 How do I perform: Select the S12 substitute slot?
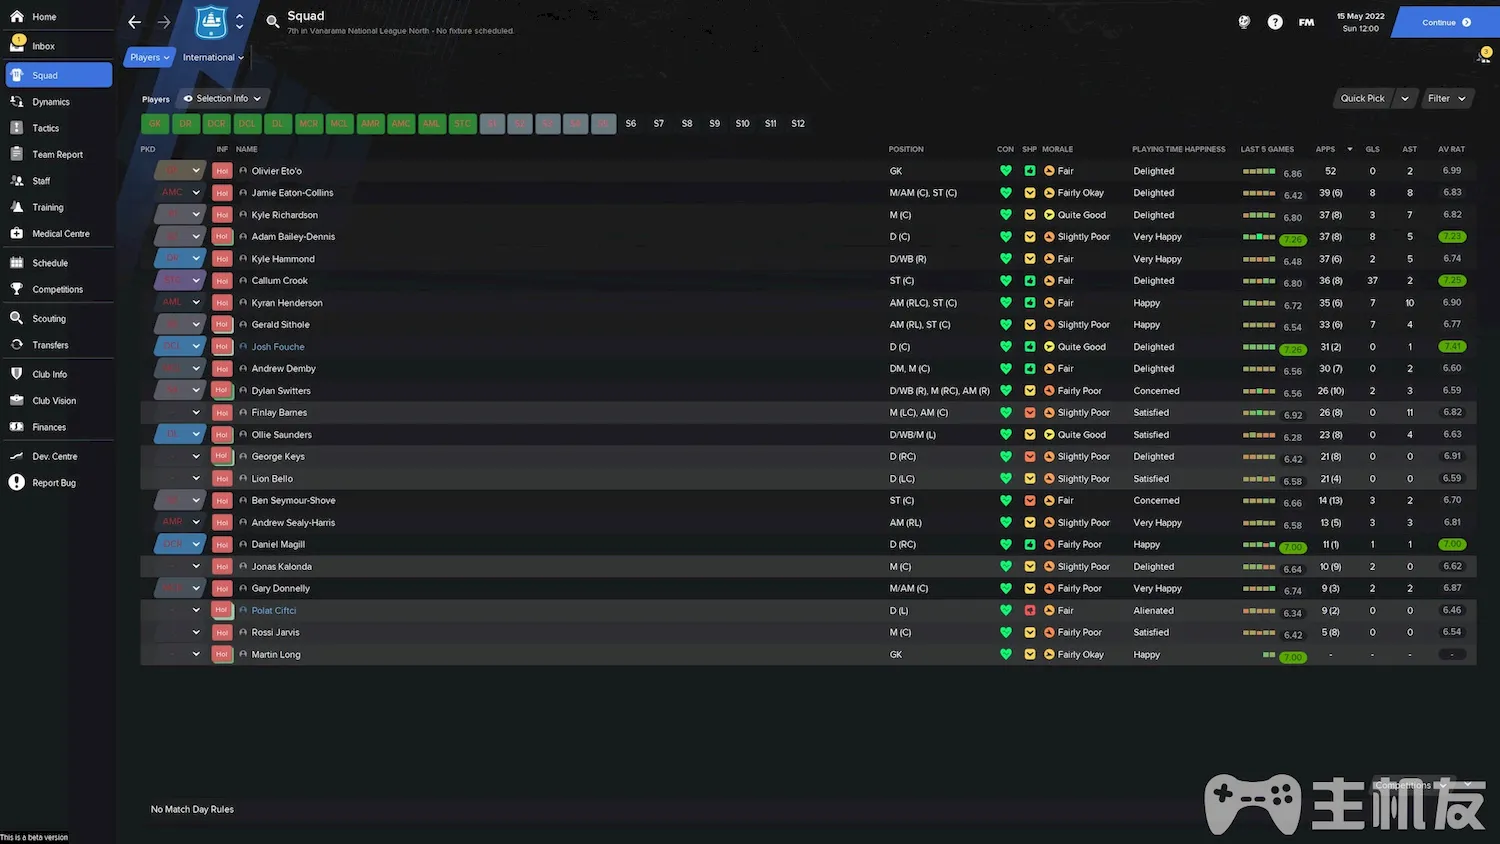click(798, 124)
